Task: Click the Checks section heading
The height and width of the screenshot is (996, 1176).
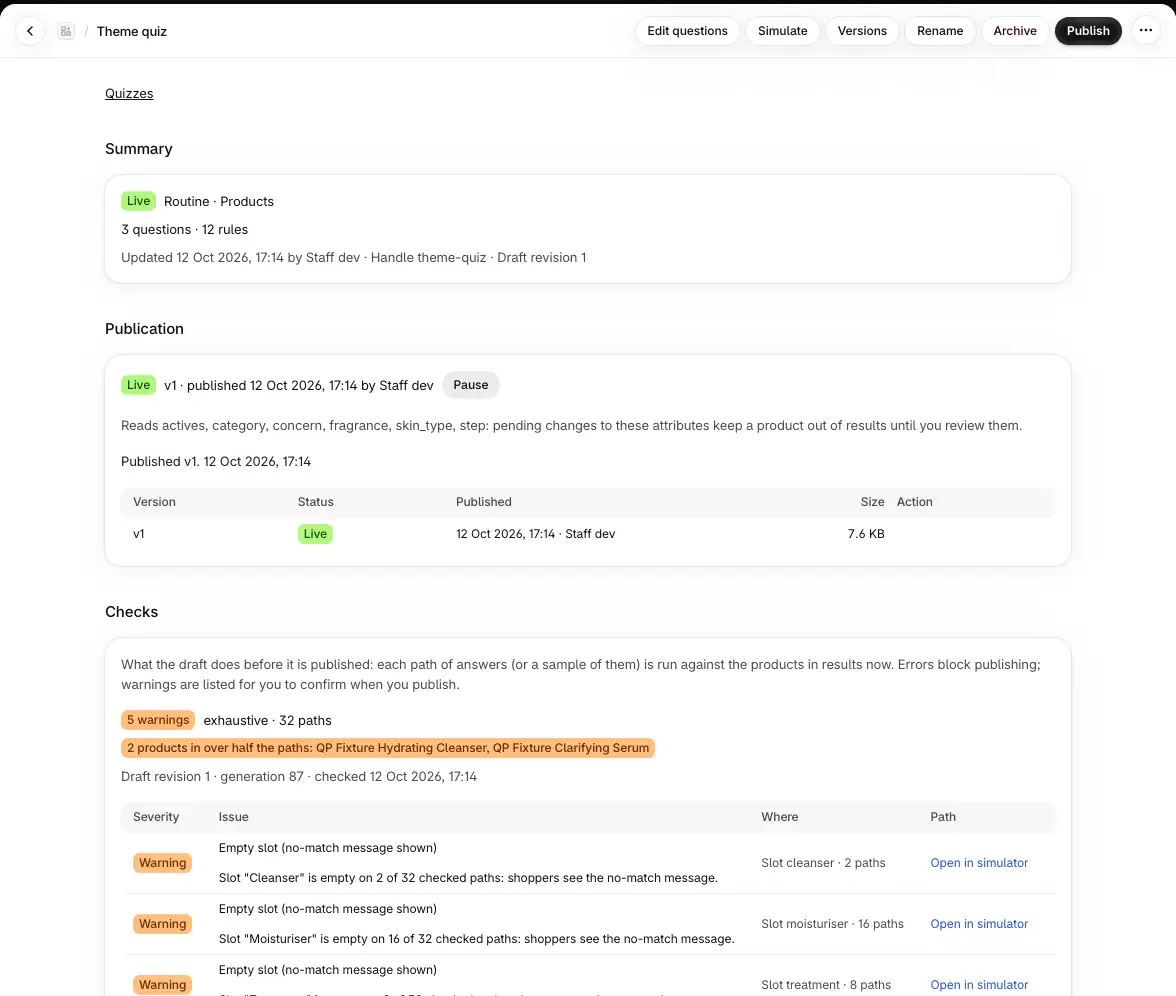Action: click(131, 612)
